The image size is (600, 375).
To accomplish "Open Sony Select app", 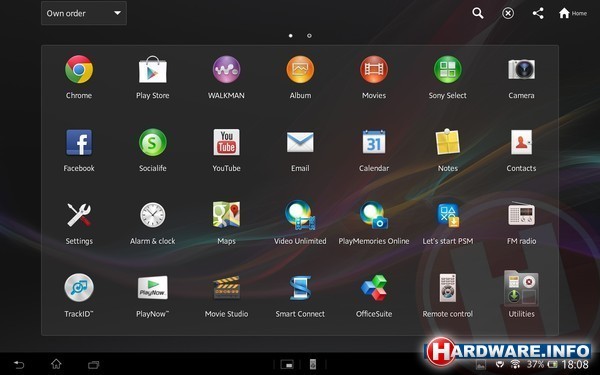I will (448, 70).
